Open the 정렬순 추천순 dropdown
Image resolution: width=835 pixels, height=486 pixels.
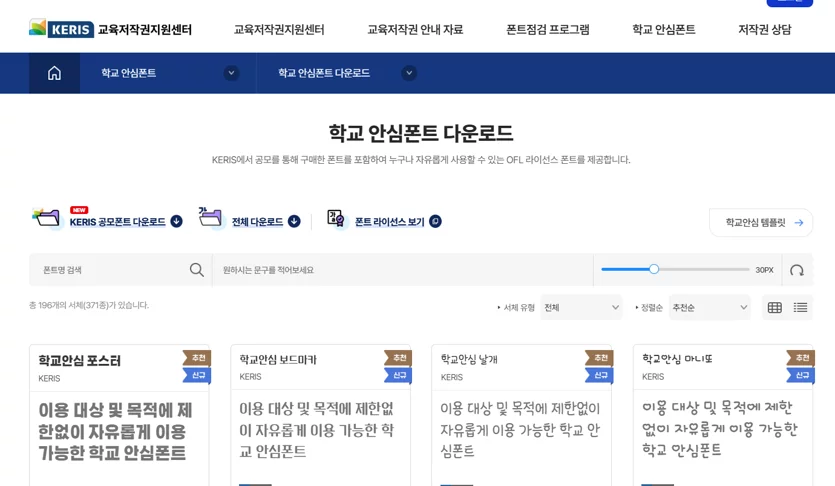coord(709,307)
